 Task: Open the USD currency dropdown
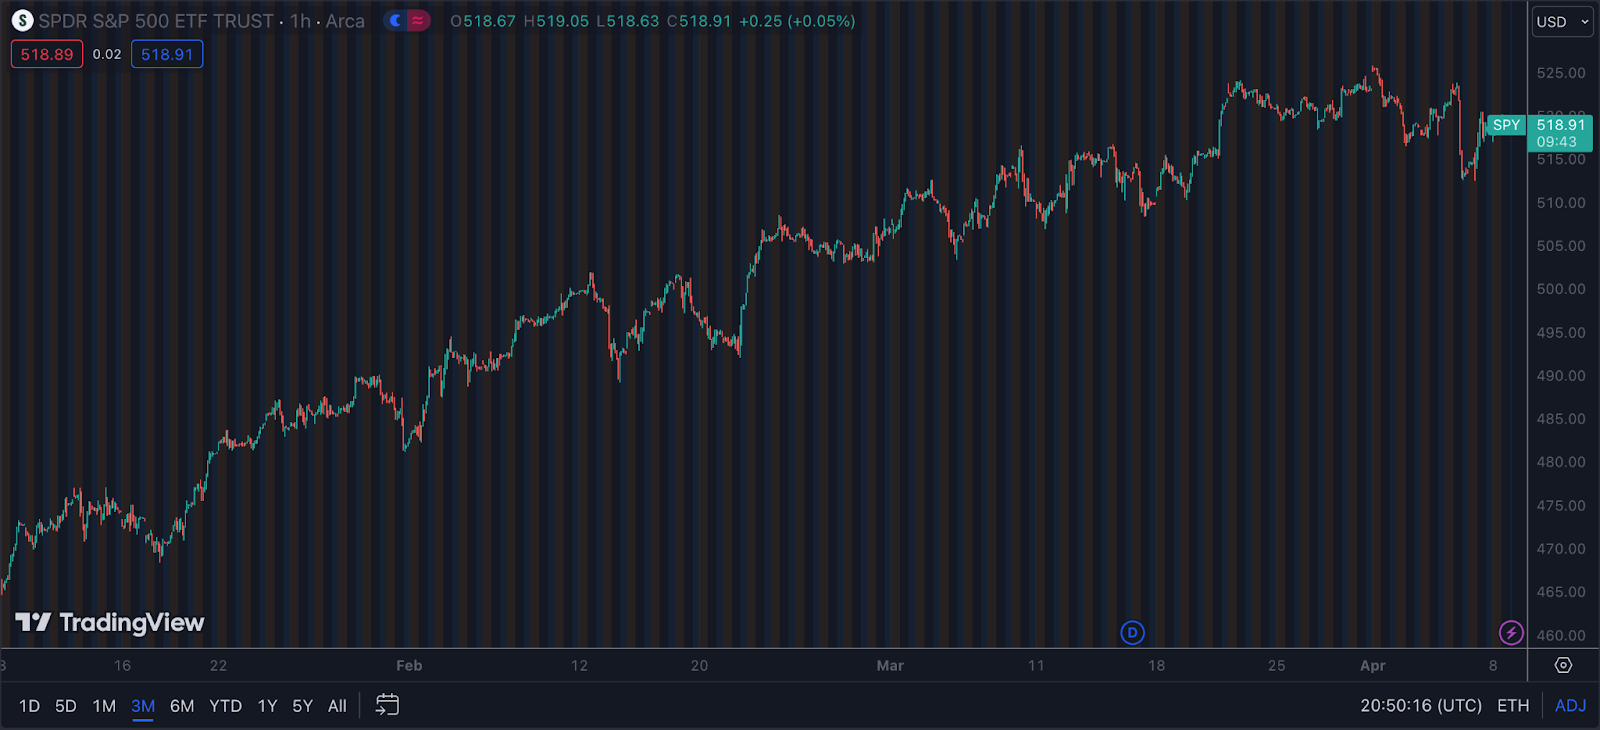[1562, 21]
